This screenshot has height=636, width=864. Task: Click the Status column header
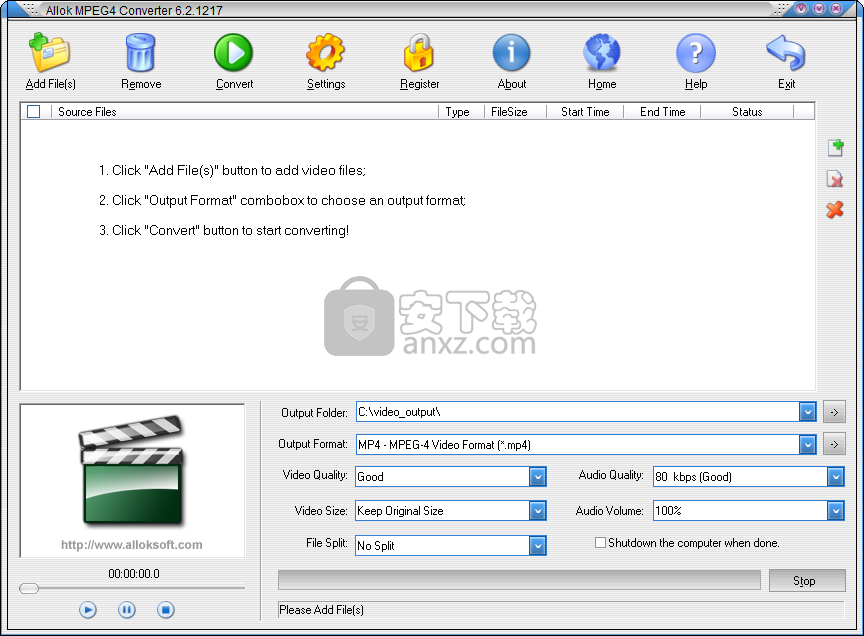747,111
